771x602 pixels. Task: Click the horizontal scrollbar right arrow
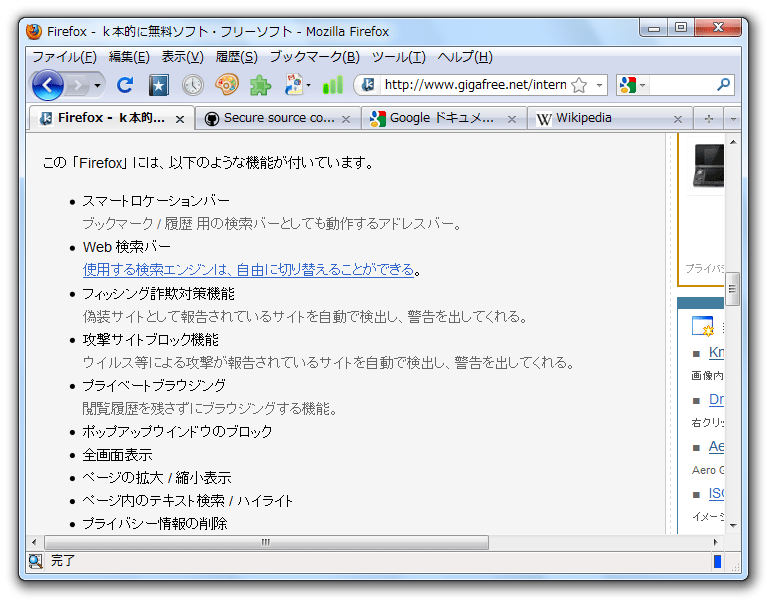715,542
